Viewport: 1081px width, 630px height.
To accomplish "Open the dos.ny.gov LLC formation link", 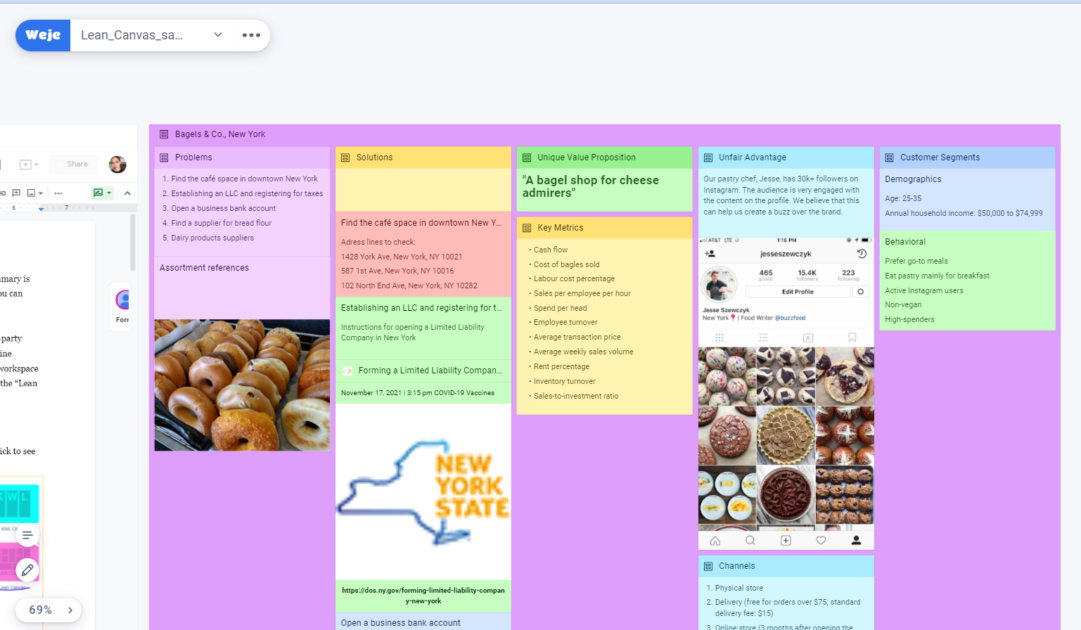I will click(421, 596).
